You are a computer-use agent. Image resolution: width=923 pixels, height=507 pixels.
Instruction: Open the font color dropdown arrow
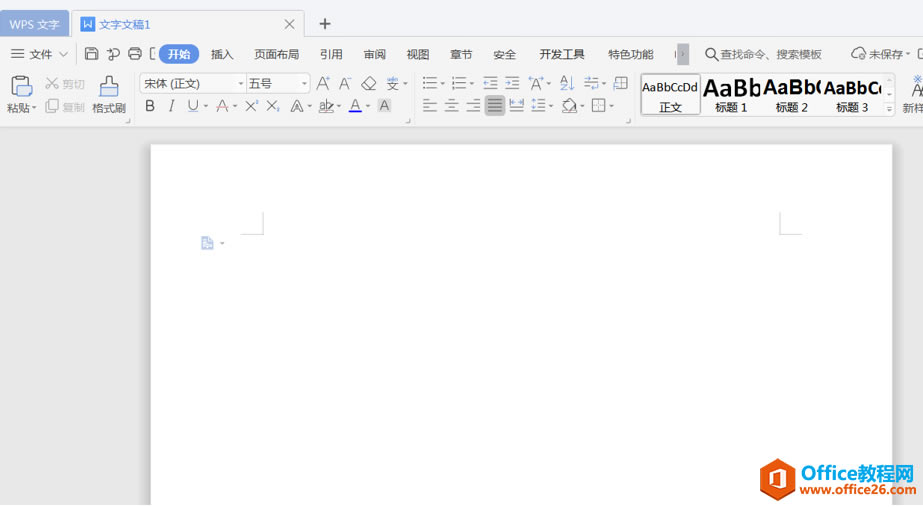[368, 107]
